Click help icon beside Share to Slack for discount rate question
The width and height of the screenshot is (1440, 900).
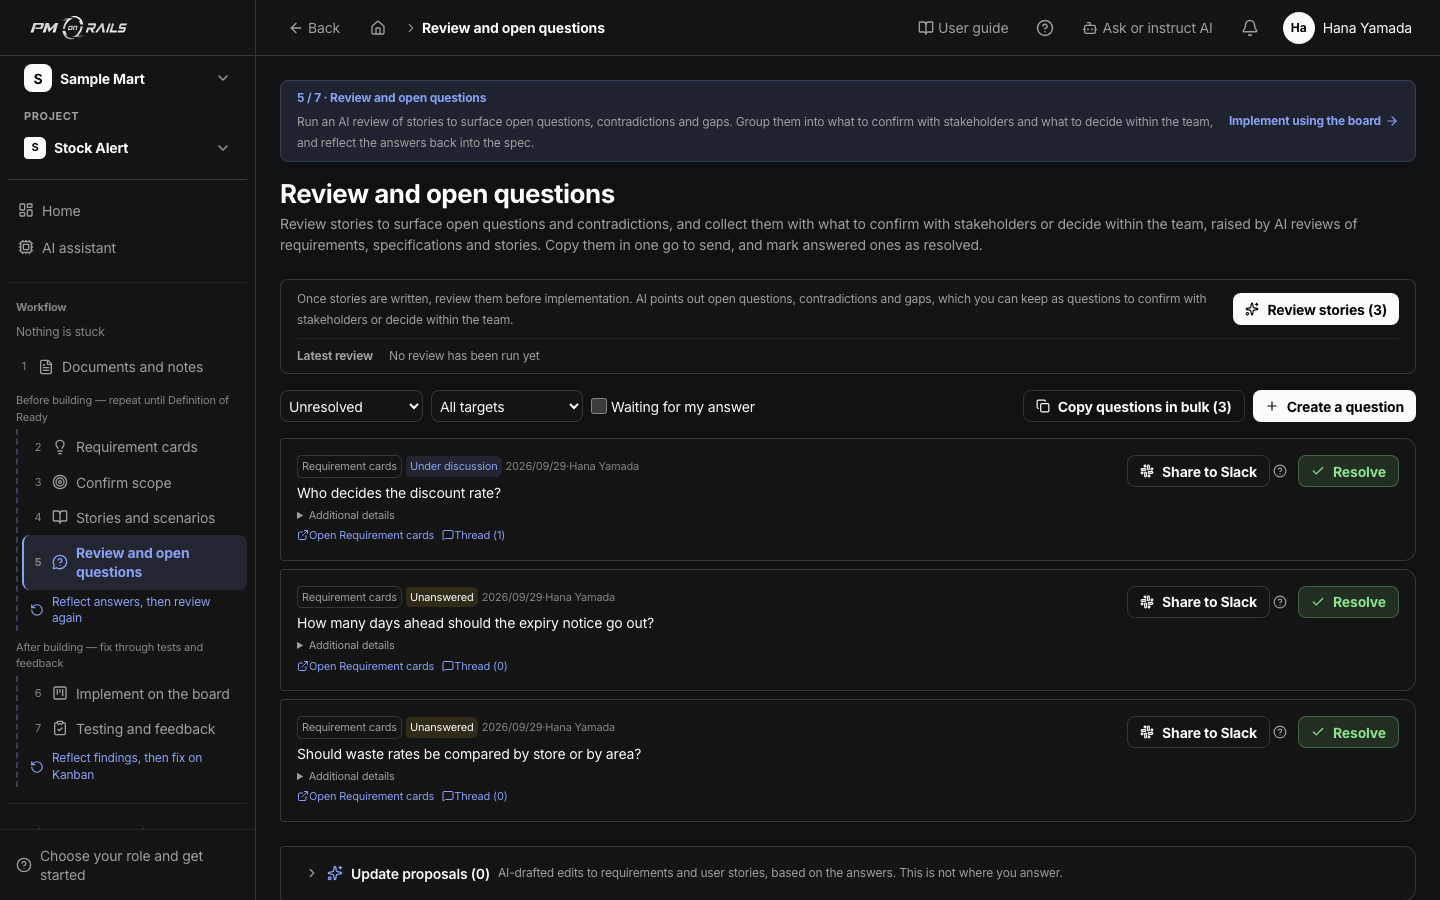[1280, 471]
